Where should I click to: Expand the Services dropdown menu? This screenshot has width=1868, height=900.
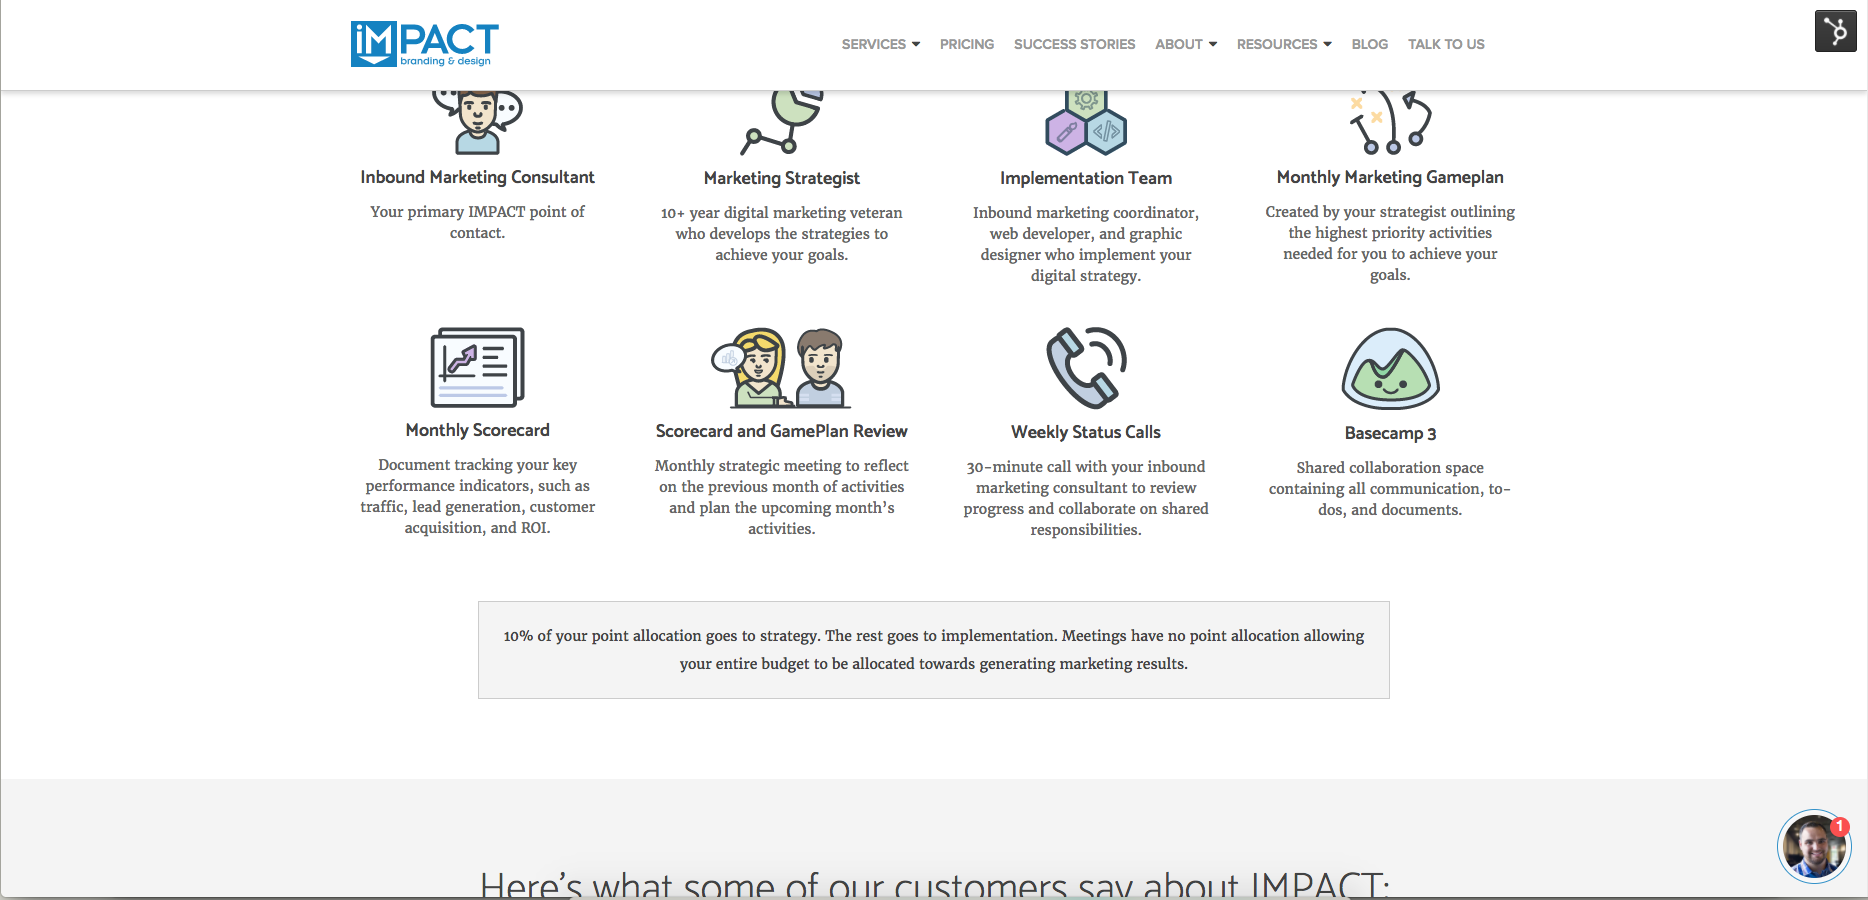pos(880,44)
